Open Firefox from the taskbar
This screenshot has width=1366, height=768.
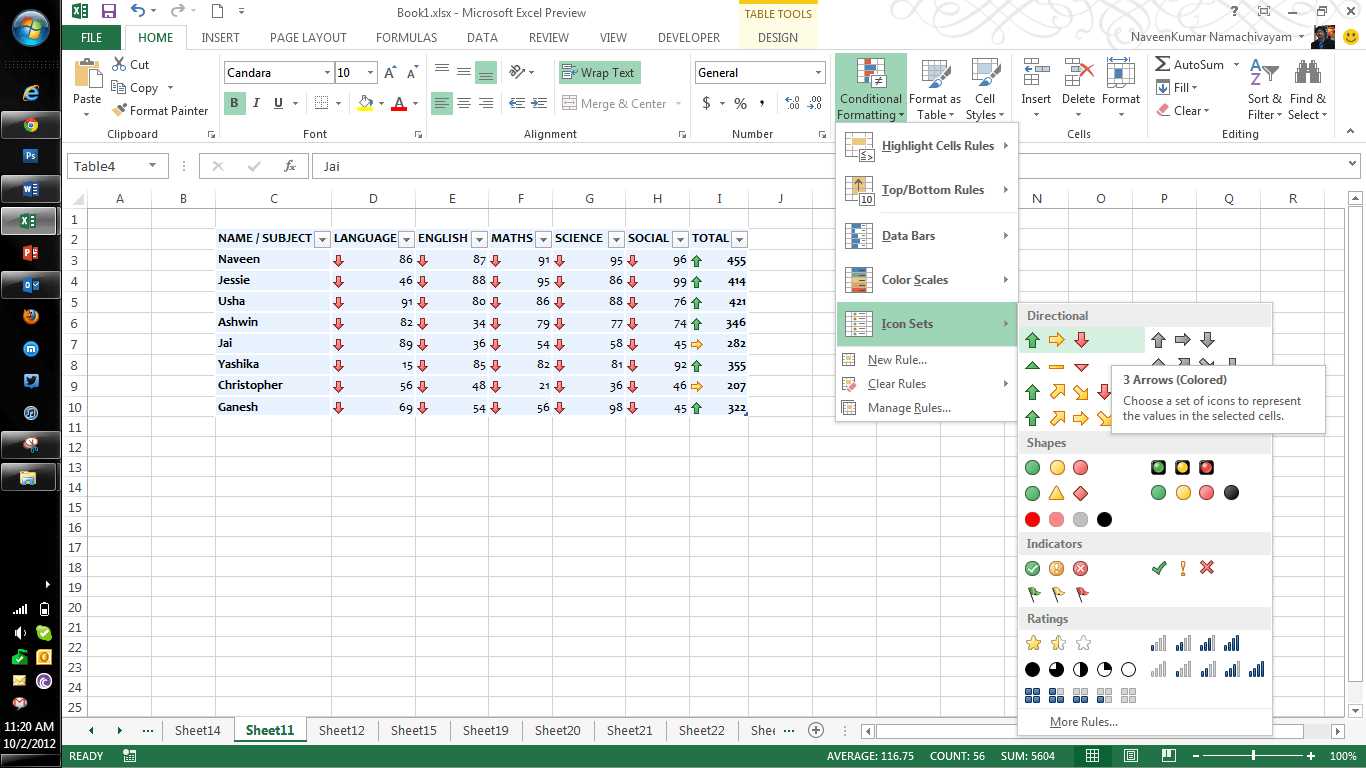(30, 317)
